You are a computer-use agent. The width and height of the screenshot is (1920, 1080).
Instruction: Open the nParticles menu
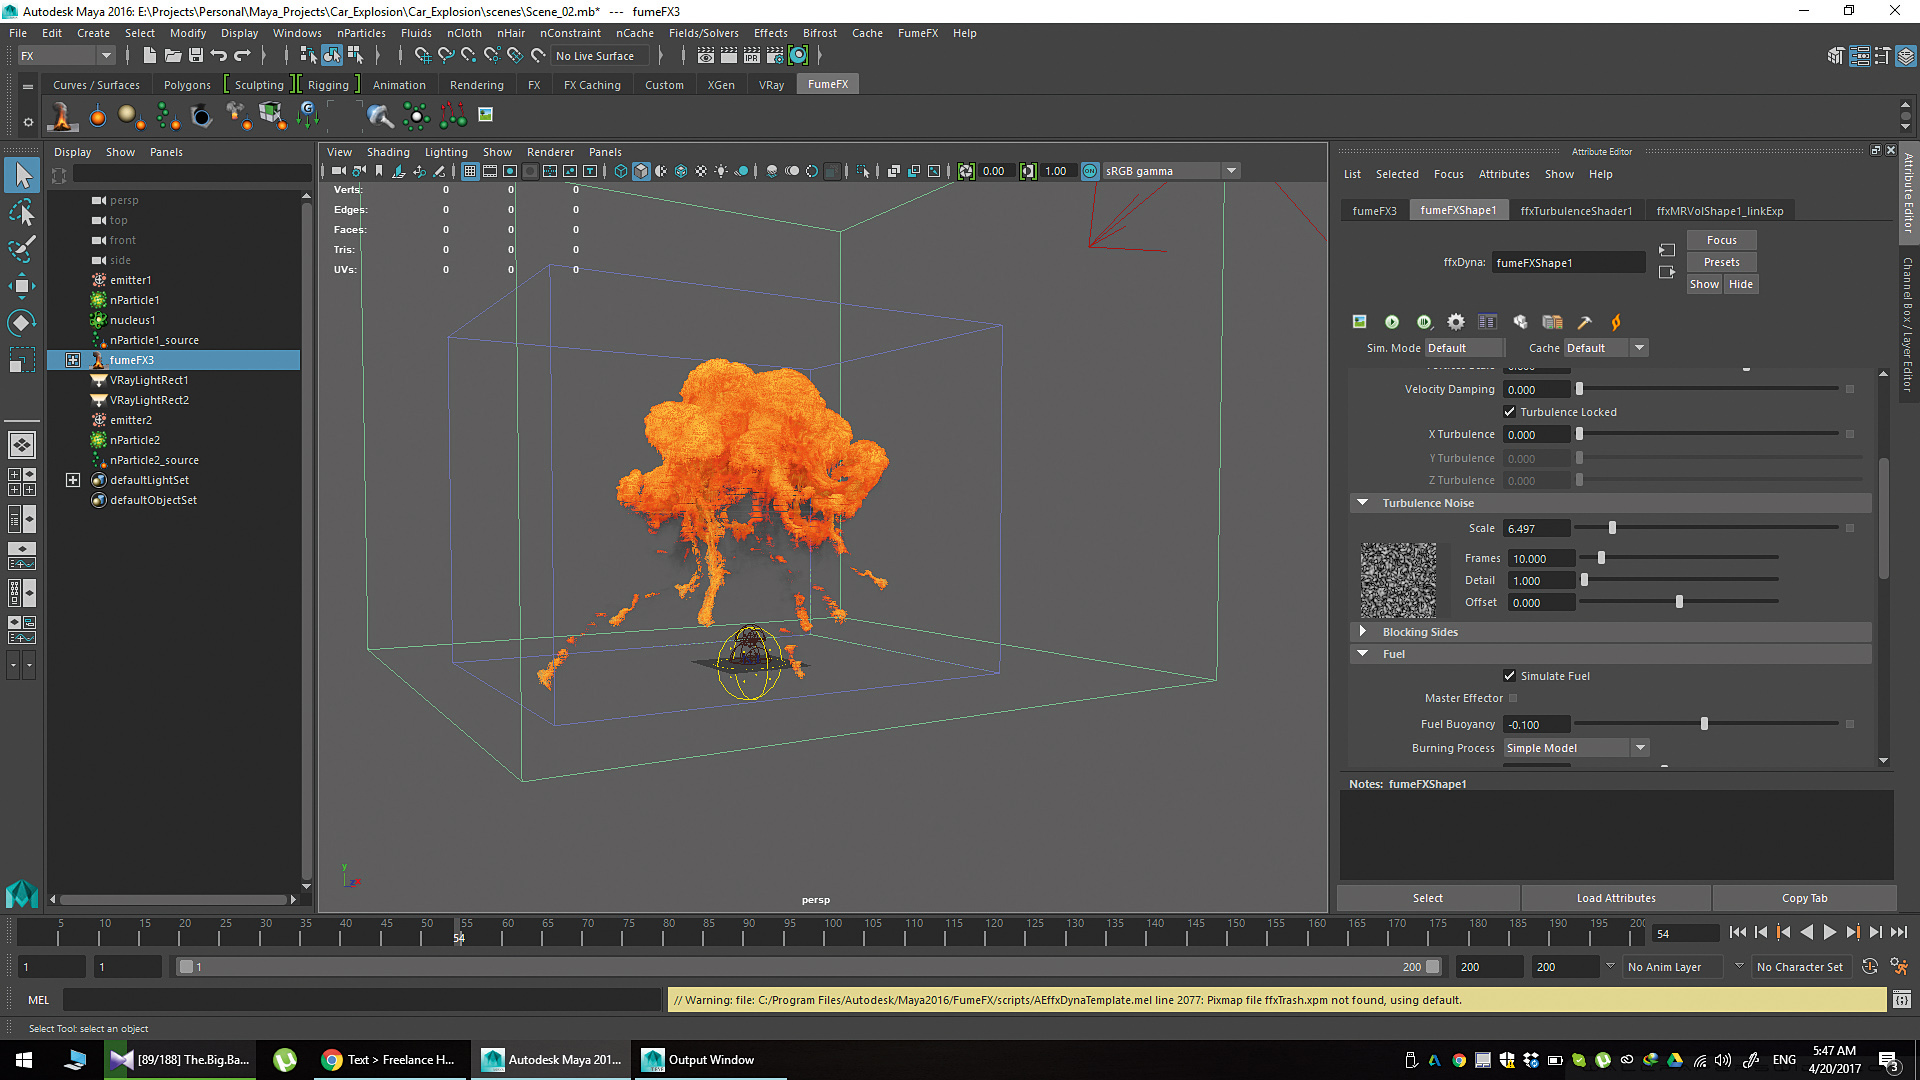click(361, 33)
